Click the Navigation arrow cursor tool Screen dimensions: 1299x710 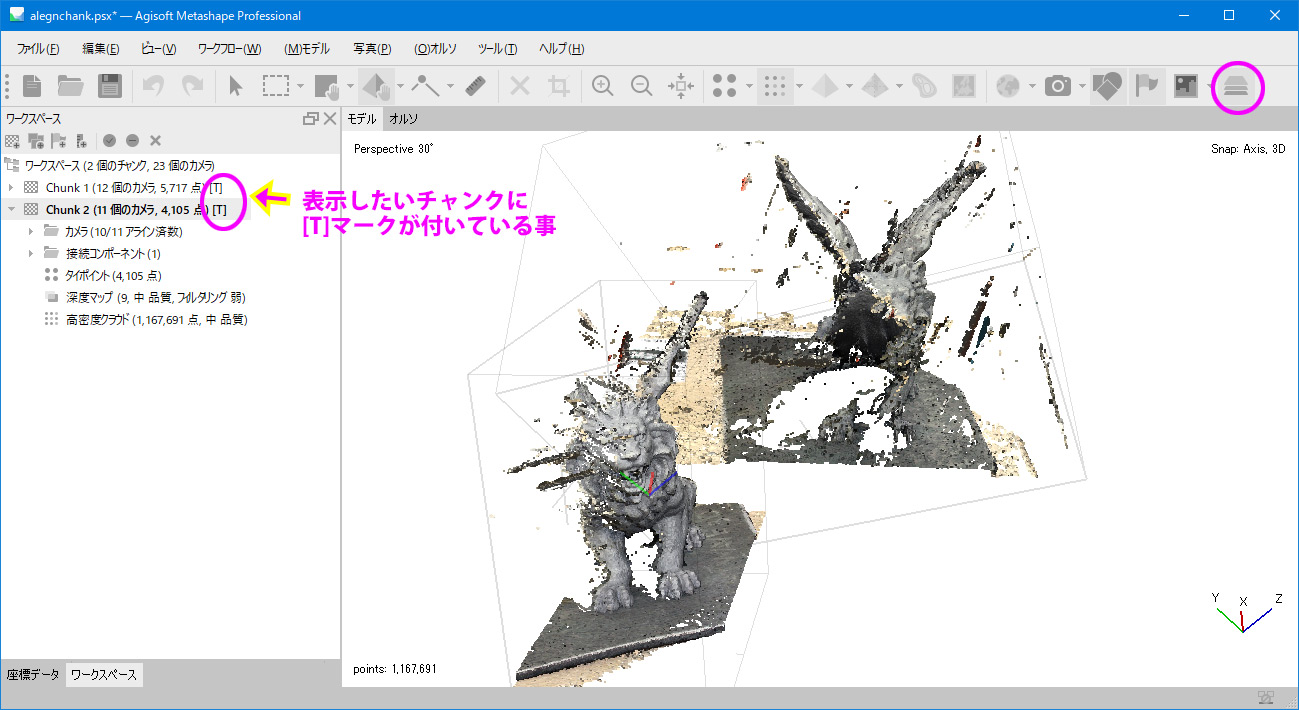click(x=235, y=86)
